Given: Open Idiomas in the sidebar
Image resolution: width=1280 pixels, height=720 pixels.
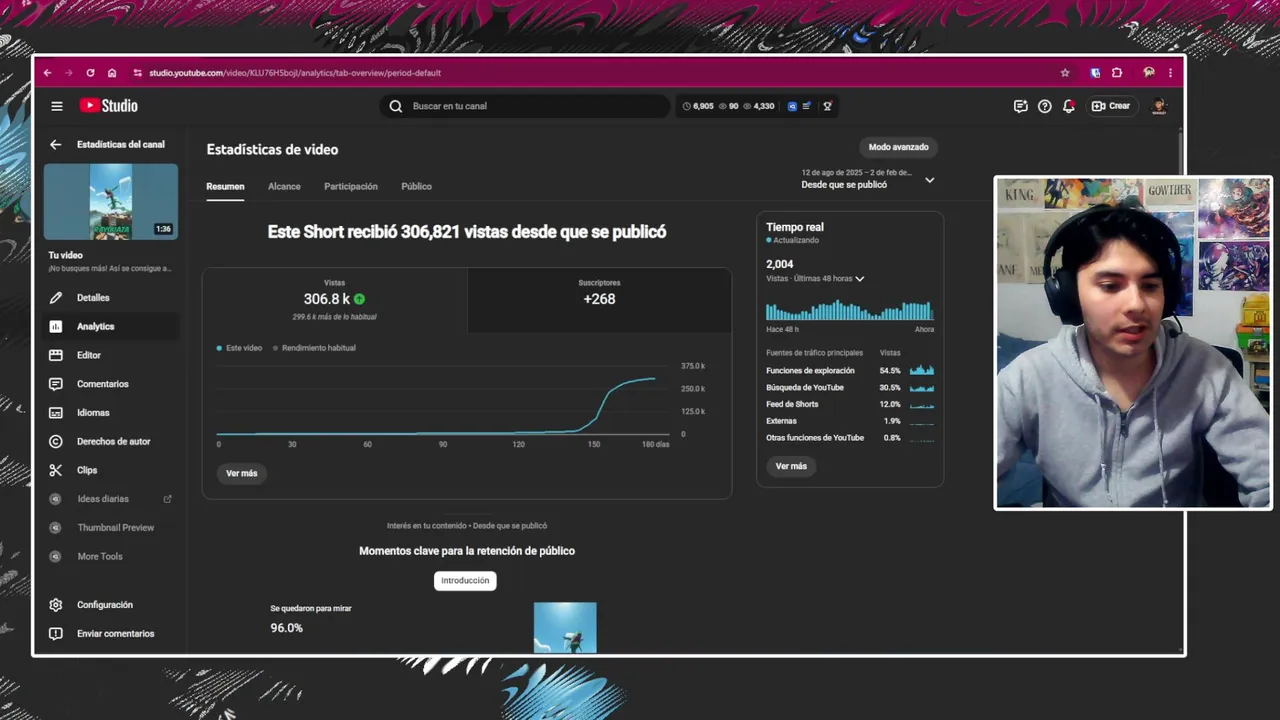Looking at the screenshot, I should click(111, 413).
